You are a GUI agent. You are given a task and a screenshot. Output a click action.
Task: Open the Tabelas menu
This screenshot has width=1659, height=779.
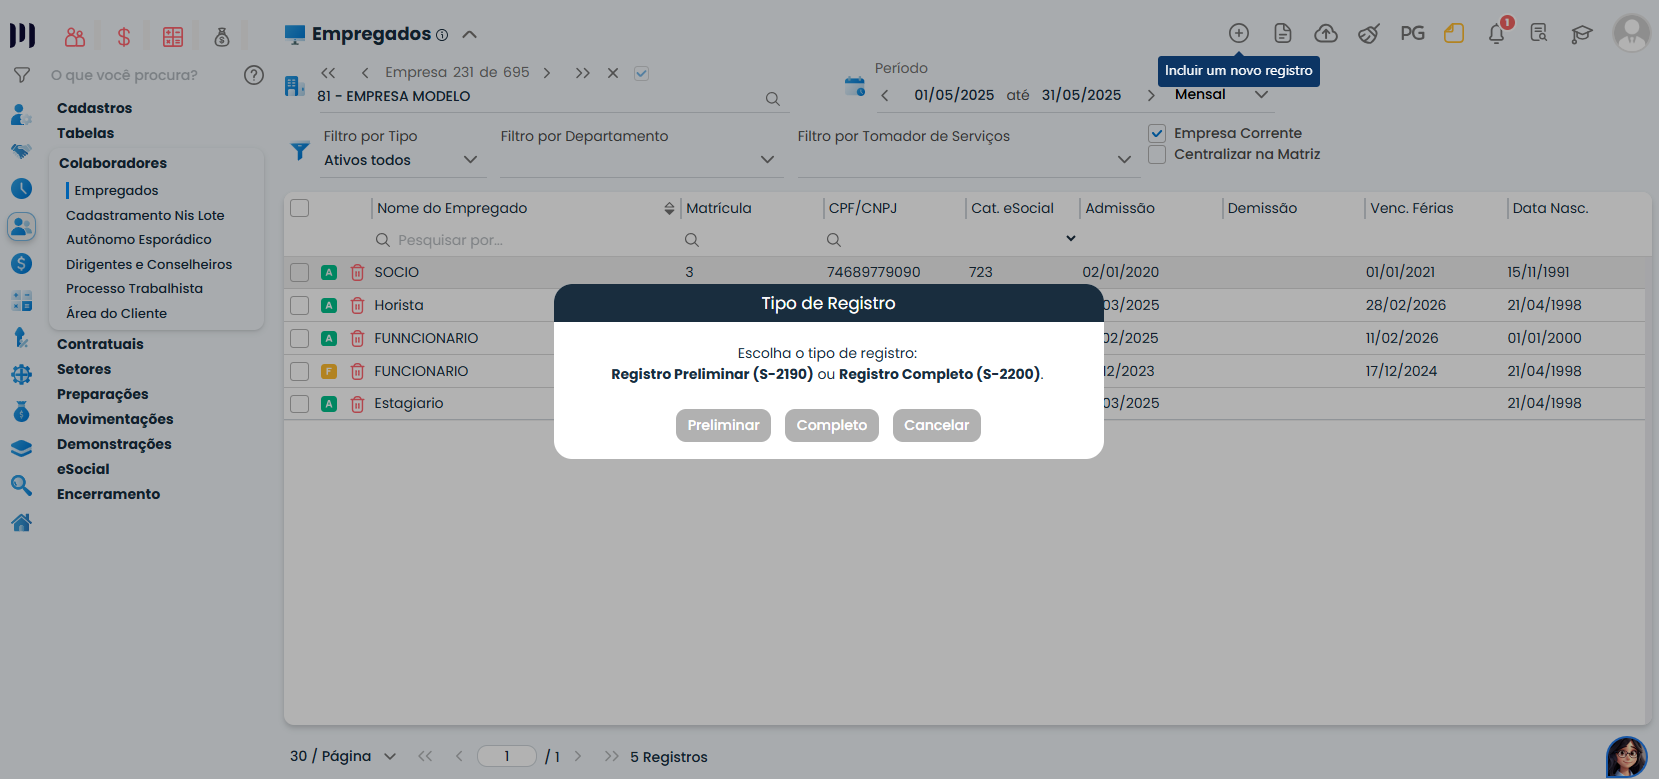pyautogui.click(x=85, y=133)
